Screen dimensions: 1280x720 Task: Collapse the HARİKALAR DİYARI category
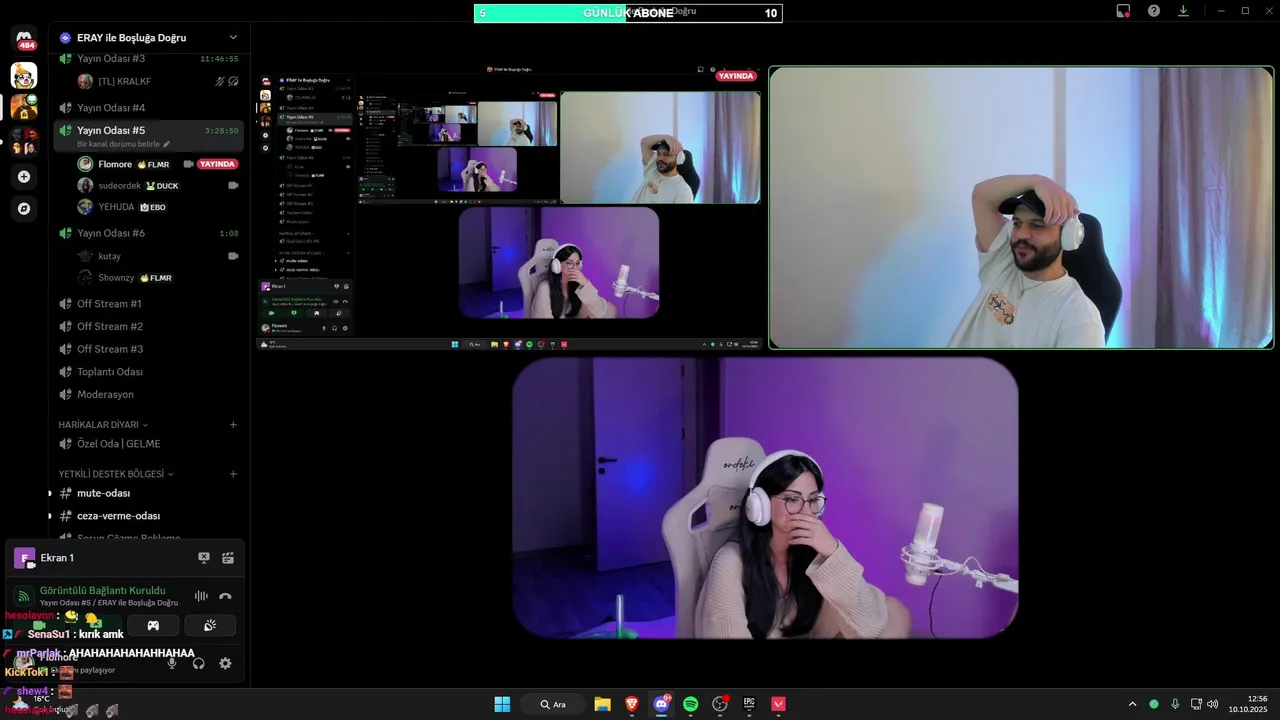coord(103,425)
